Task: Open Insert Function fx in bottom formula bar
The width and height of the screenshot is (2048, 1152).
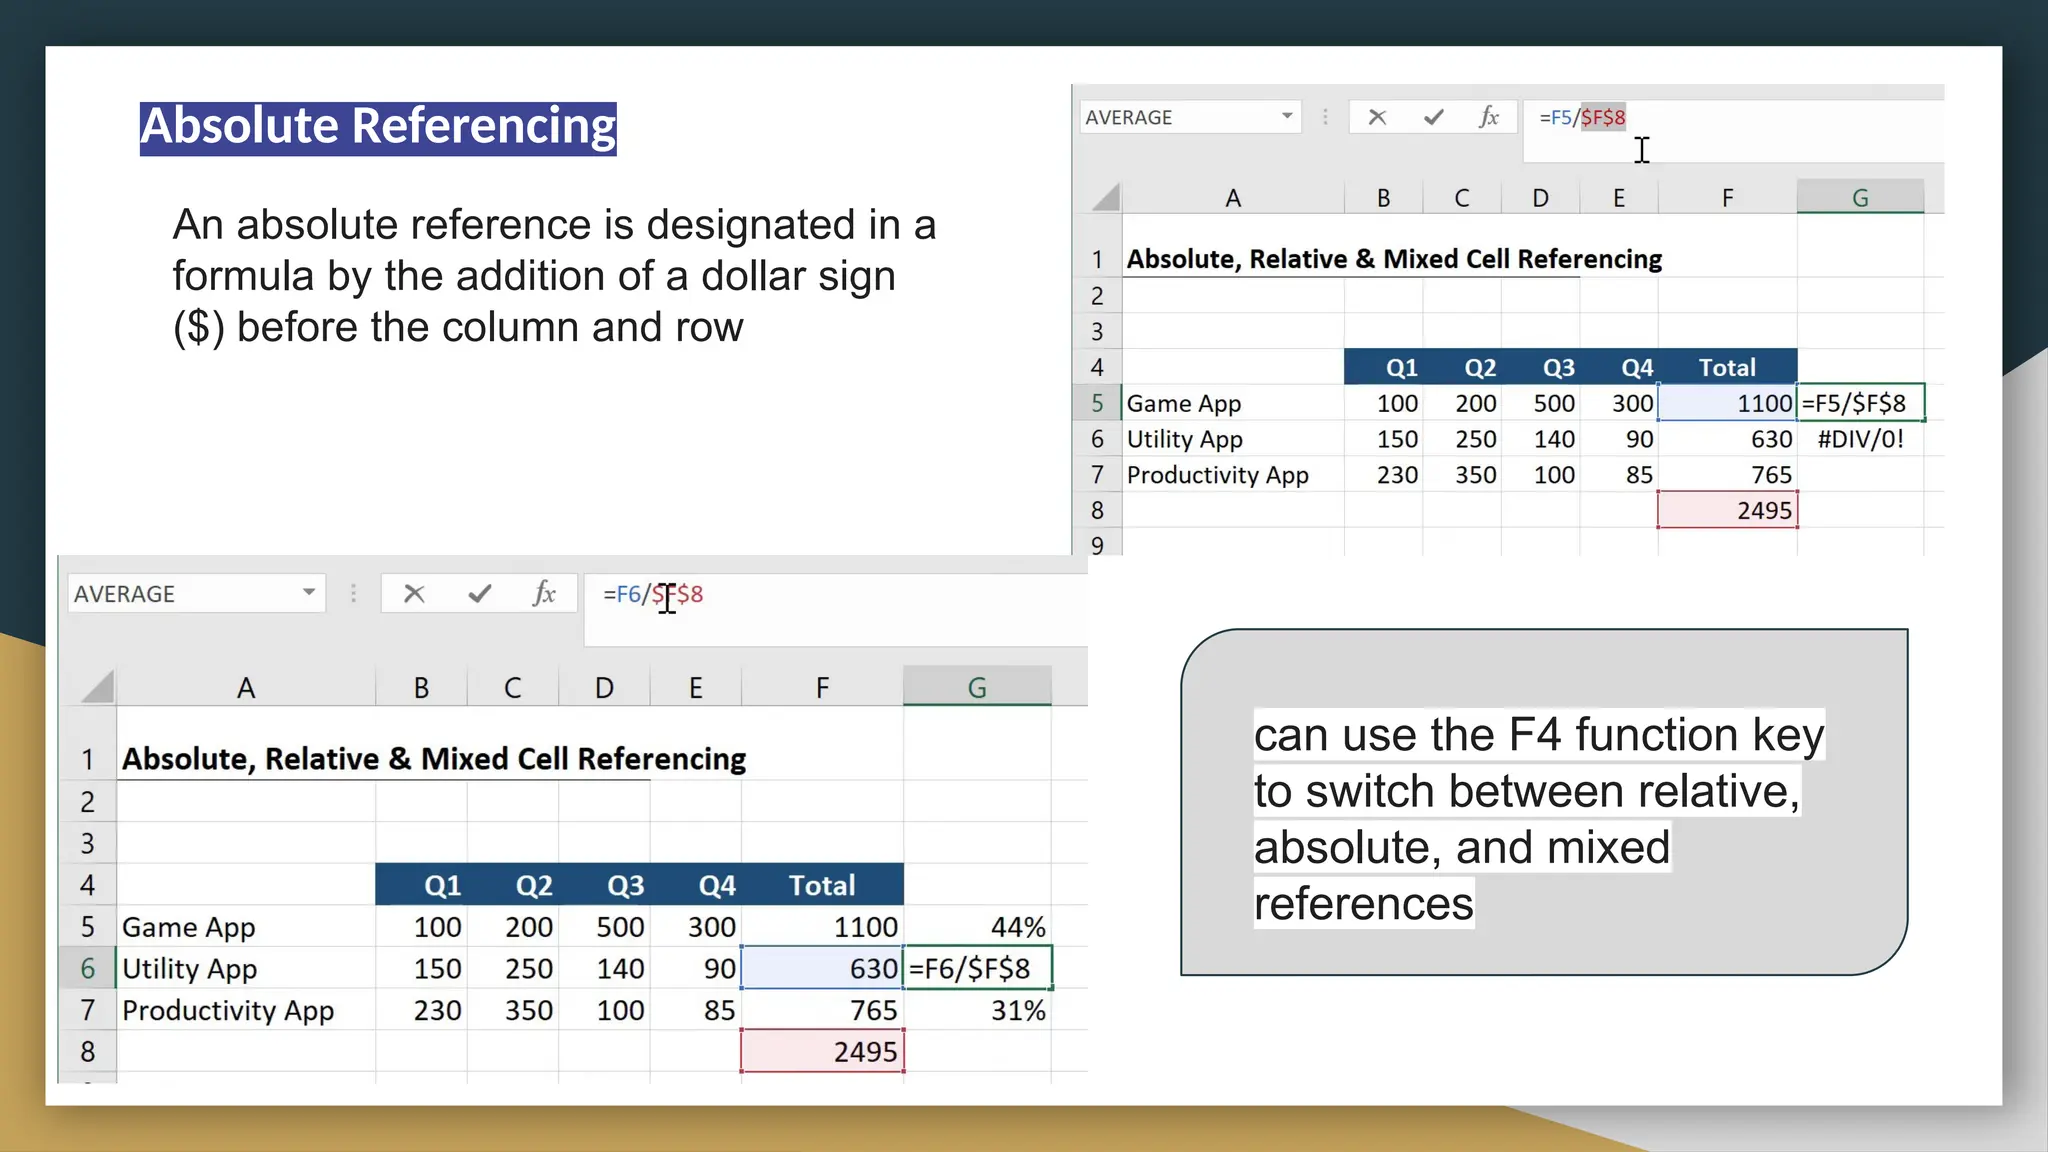Action: pyautogui.click(x=544, y=594)
